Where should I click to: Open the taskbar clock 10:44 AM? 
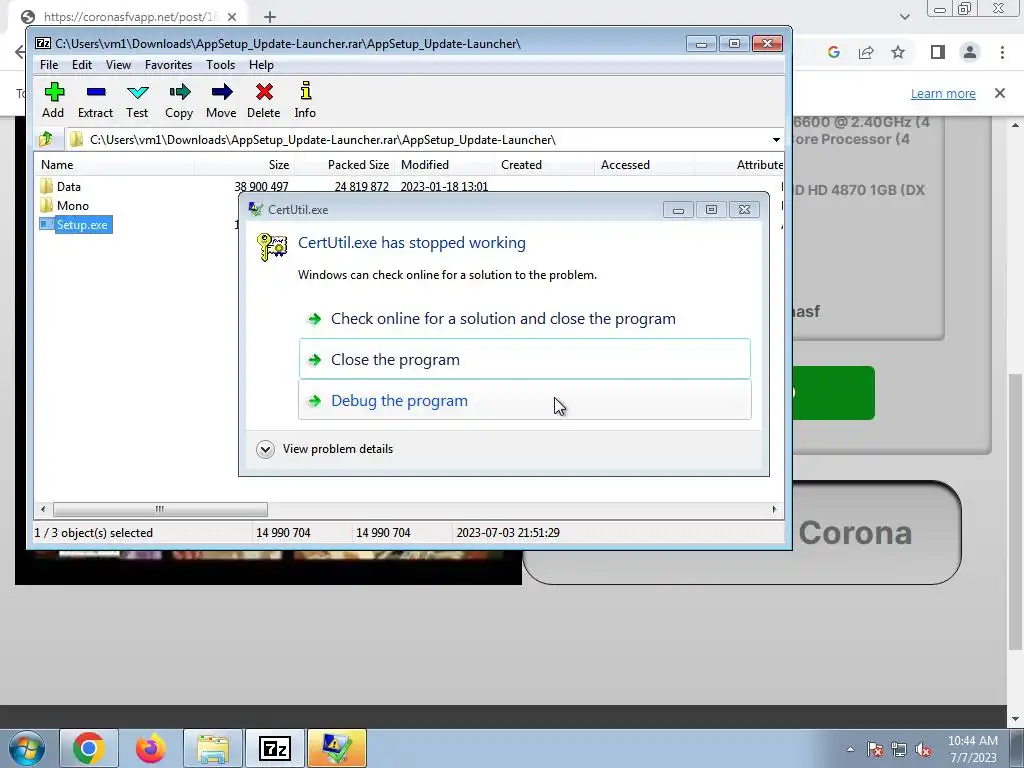tap(972, 749)
